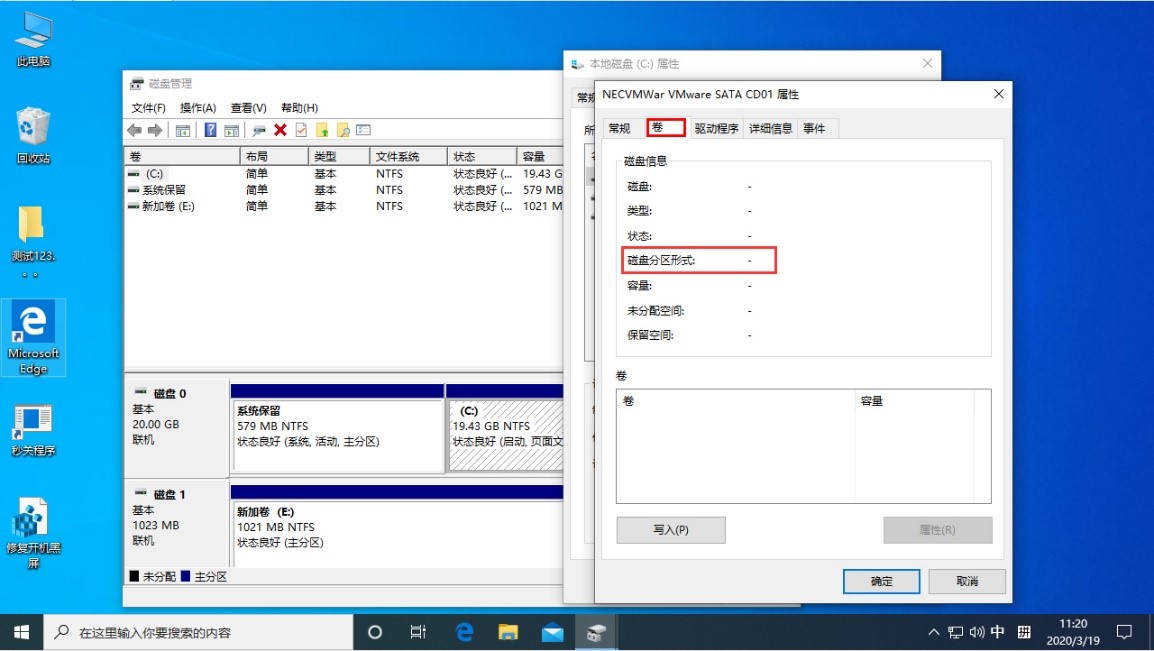Click the 卷 column header in Disk Management
The height and width of the screenshot is (651, 1154).
[182, 157]
